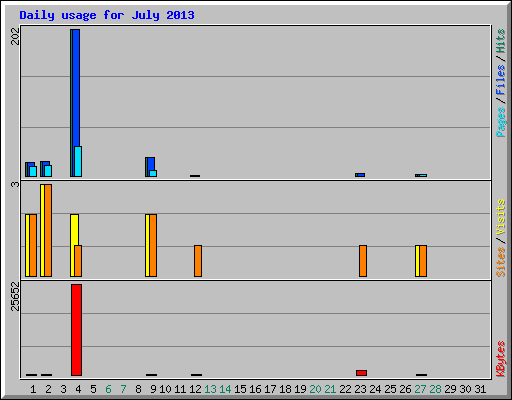The image size is (512, 400).
Task: Click the 202 axis maximum label
Action: [x=15, y=36]
